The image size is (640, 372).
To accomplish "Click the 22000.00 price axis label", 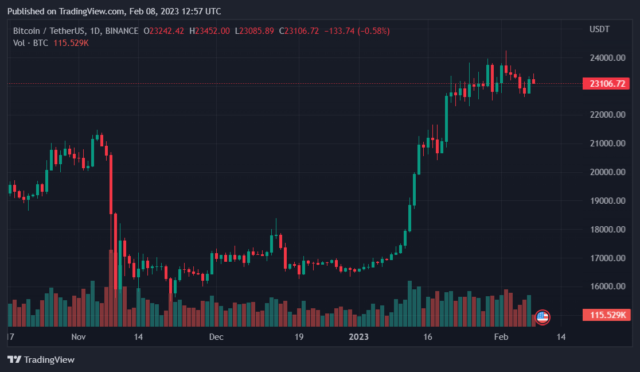I will click(x=607, y=115).
